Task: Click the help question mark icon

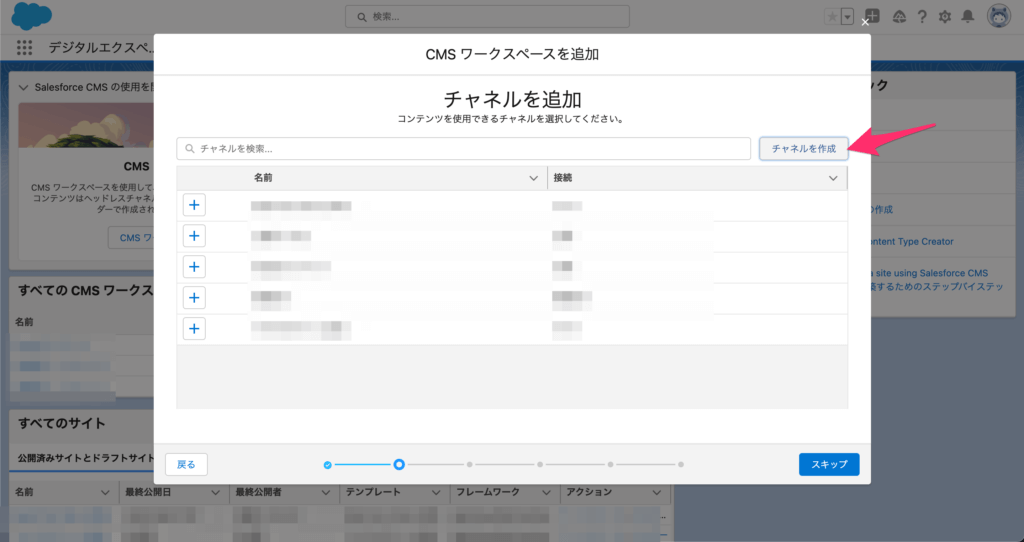Action: click(x=921, y=16)
